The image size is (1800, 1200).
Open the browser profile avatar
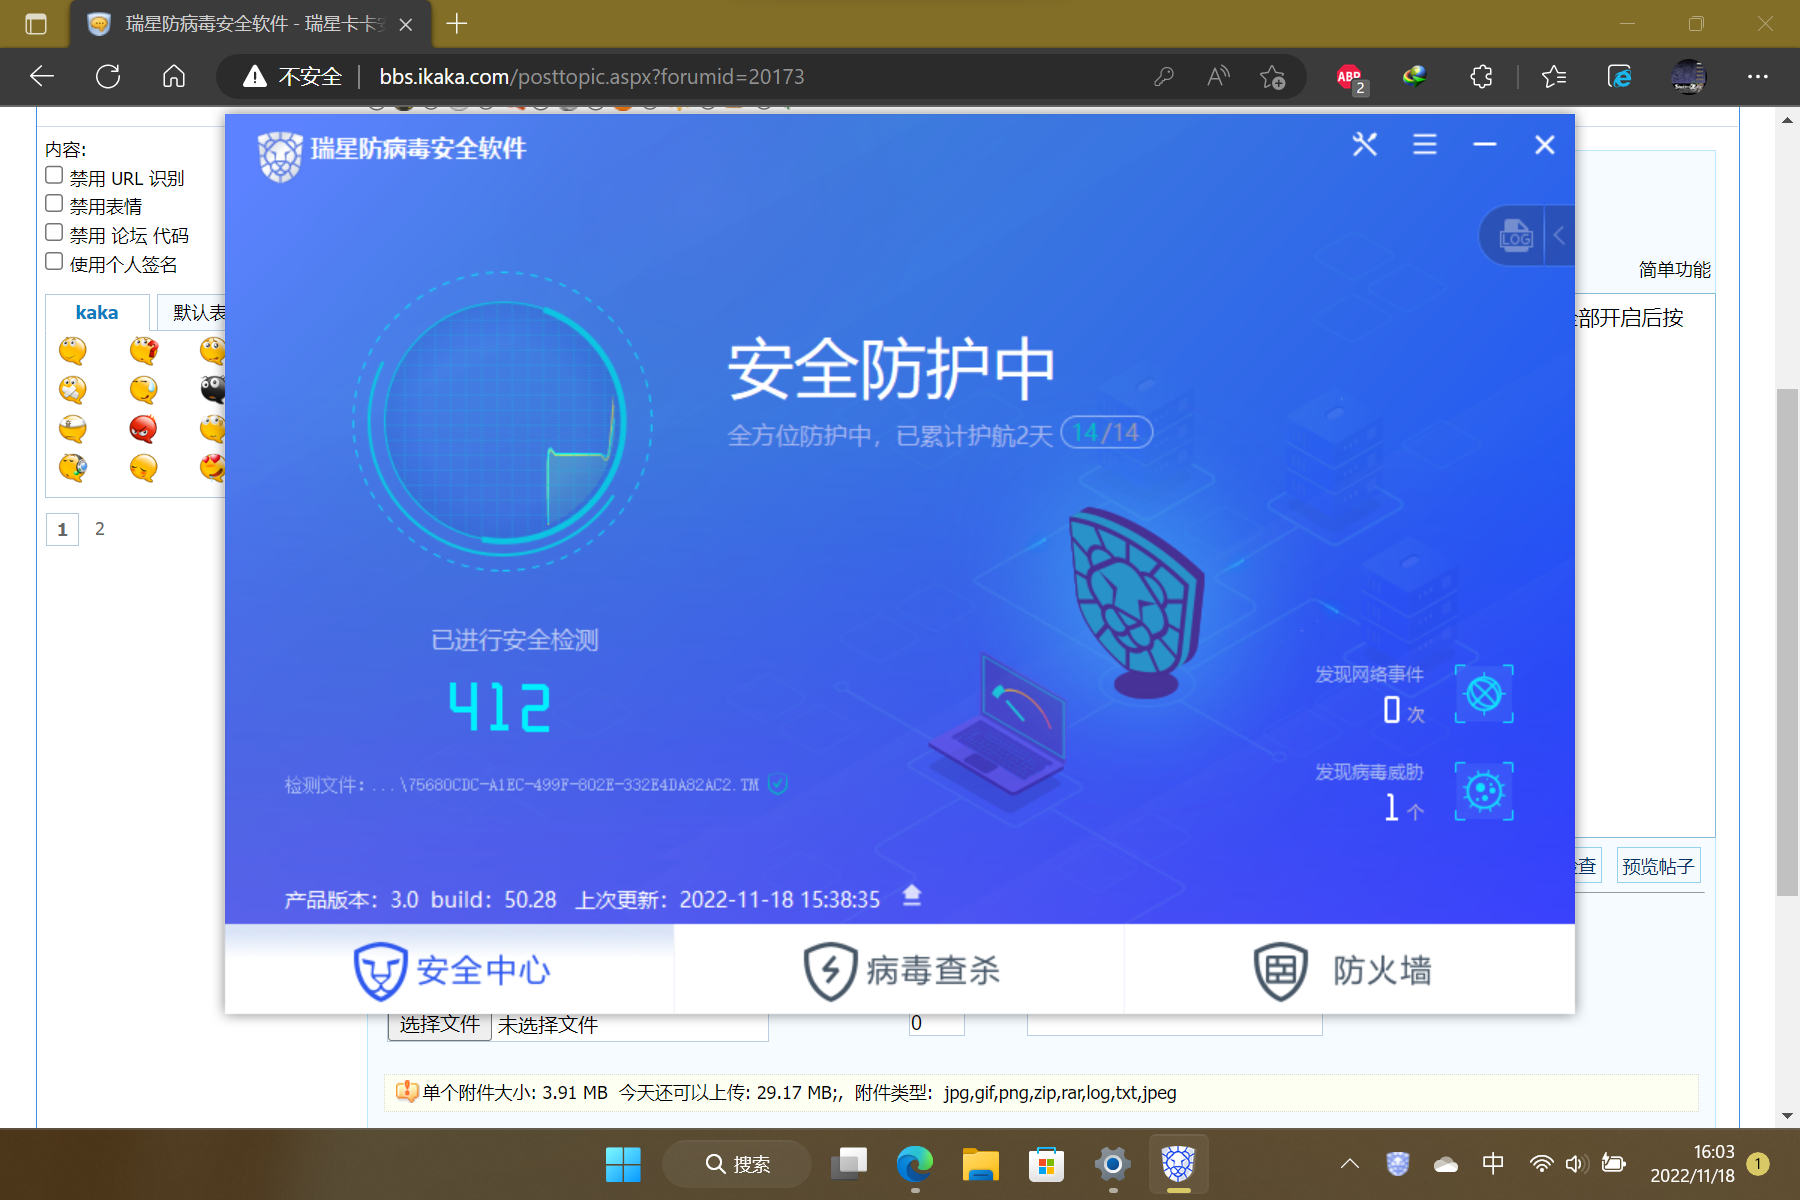coord(1689,76)
